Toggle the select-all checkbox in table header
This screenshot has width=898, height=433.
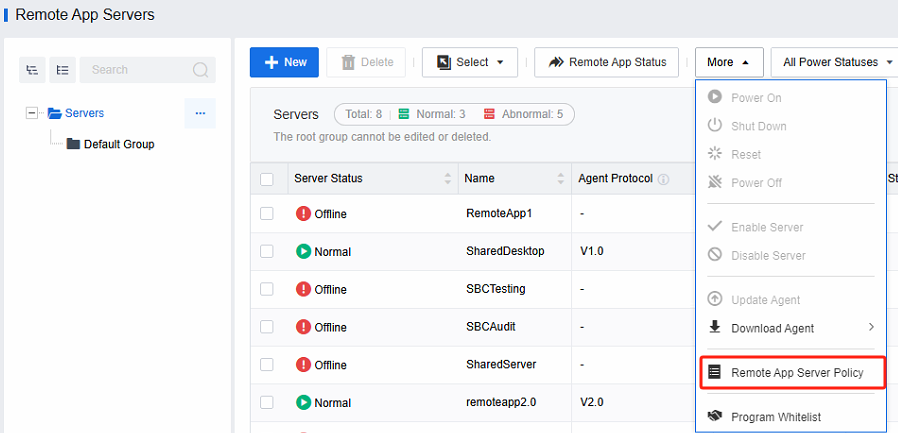[267, 179]
